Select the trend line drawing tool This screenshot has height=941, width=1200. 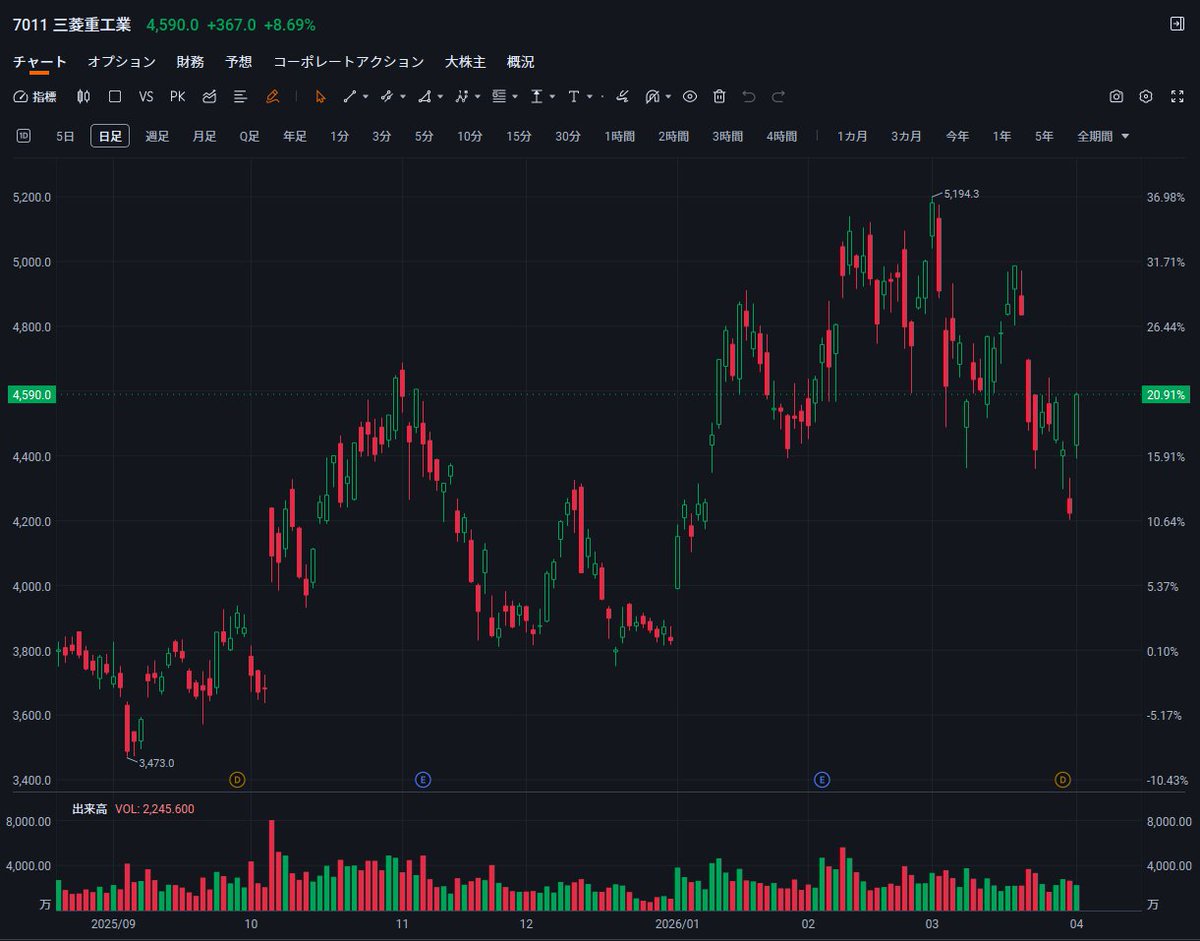coord(350,97)
